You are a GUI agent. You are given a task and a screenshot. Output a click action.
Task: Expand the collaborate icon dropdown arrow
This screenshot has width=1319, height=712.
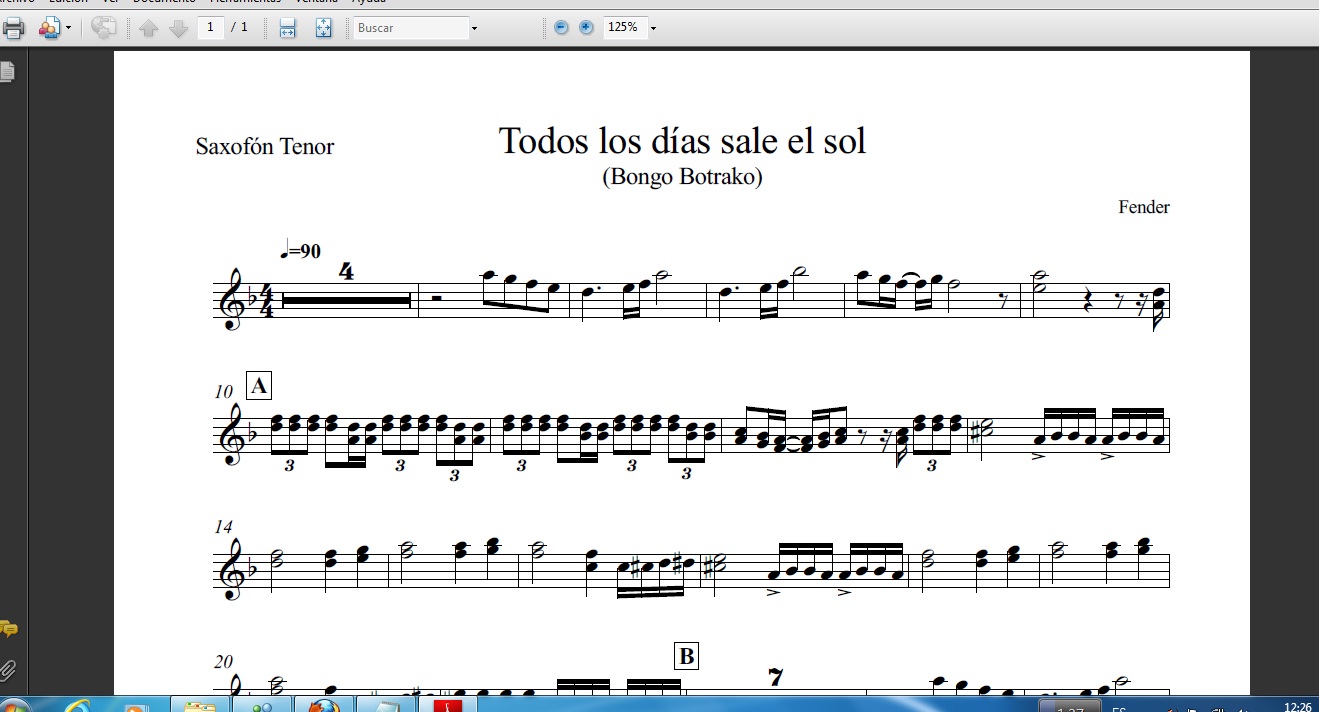68,29
